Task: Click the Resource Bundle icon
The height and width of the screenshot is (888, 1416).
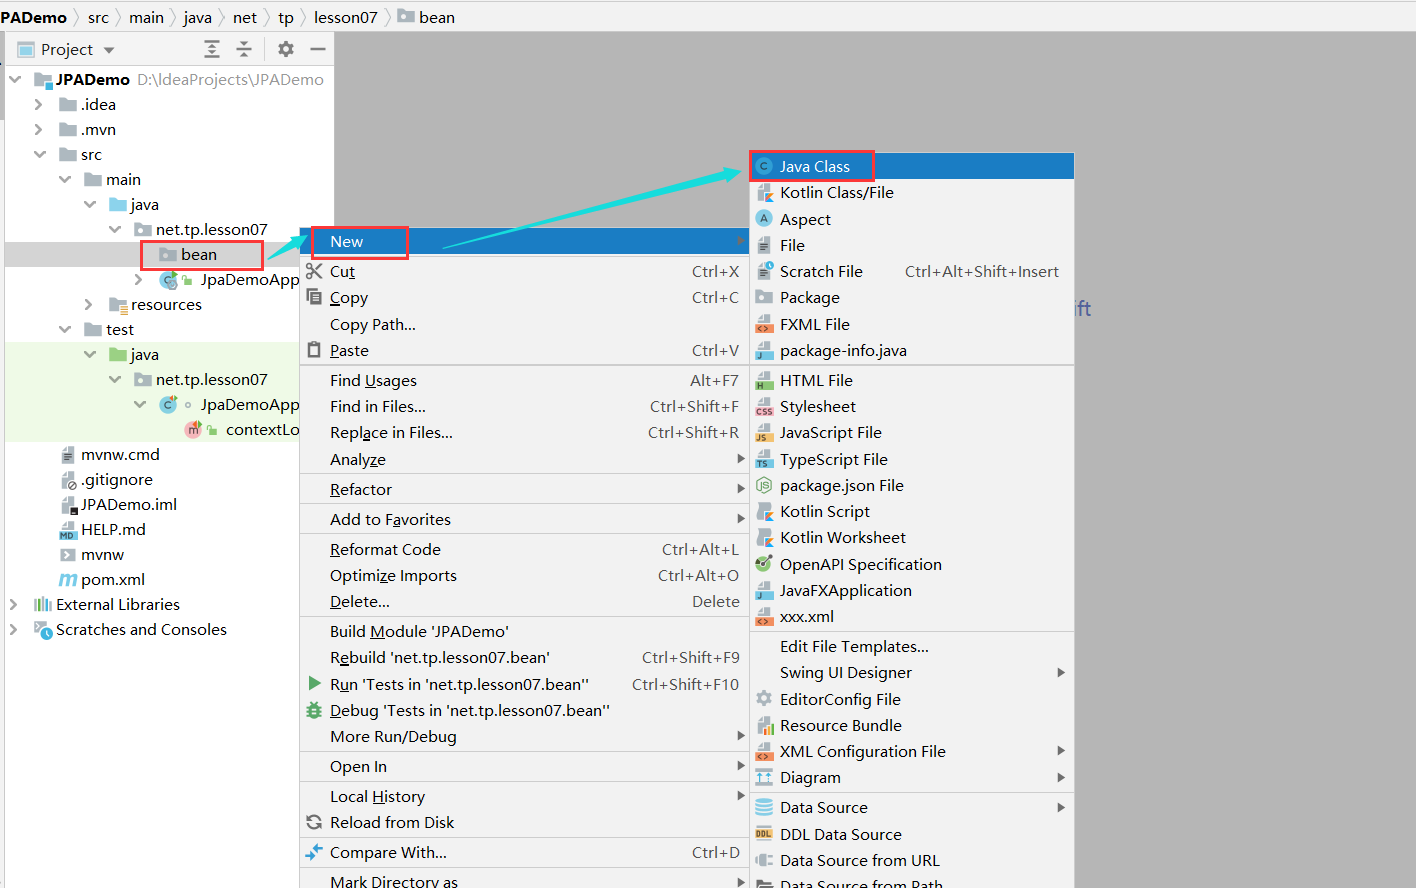Action: [765, 725]
